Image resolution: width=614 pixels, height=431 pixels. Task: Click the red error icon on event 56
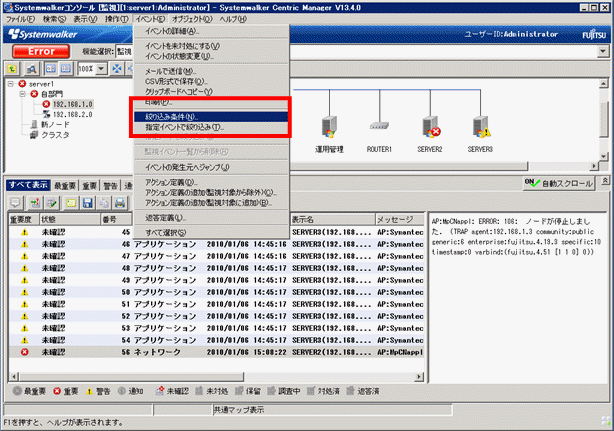[x=25, y=352]
